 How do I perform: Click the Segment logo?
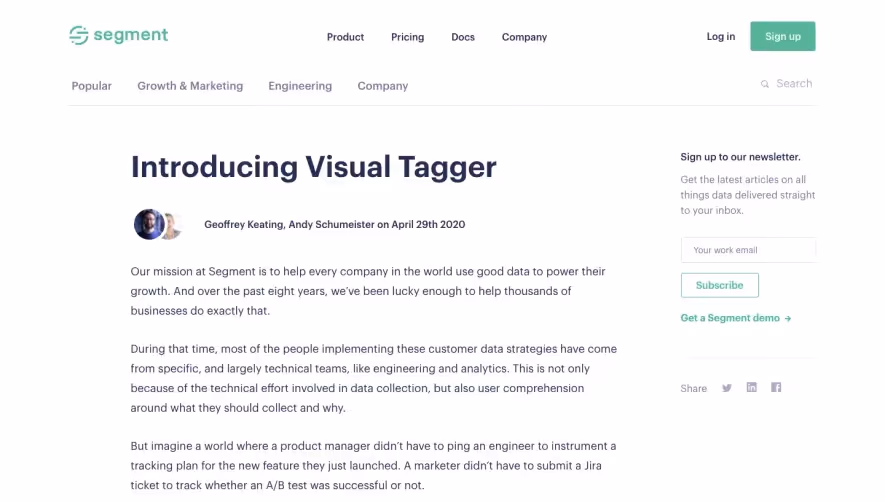119,35
